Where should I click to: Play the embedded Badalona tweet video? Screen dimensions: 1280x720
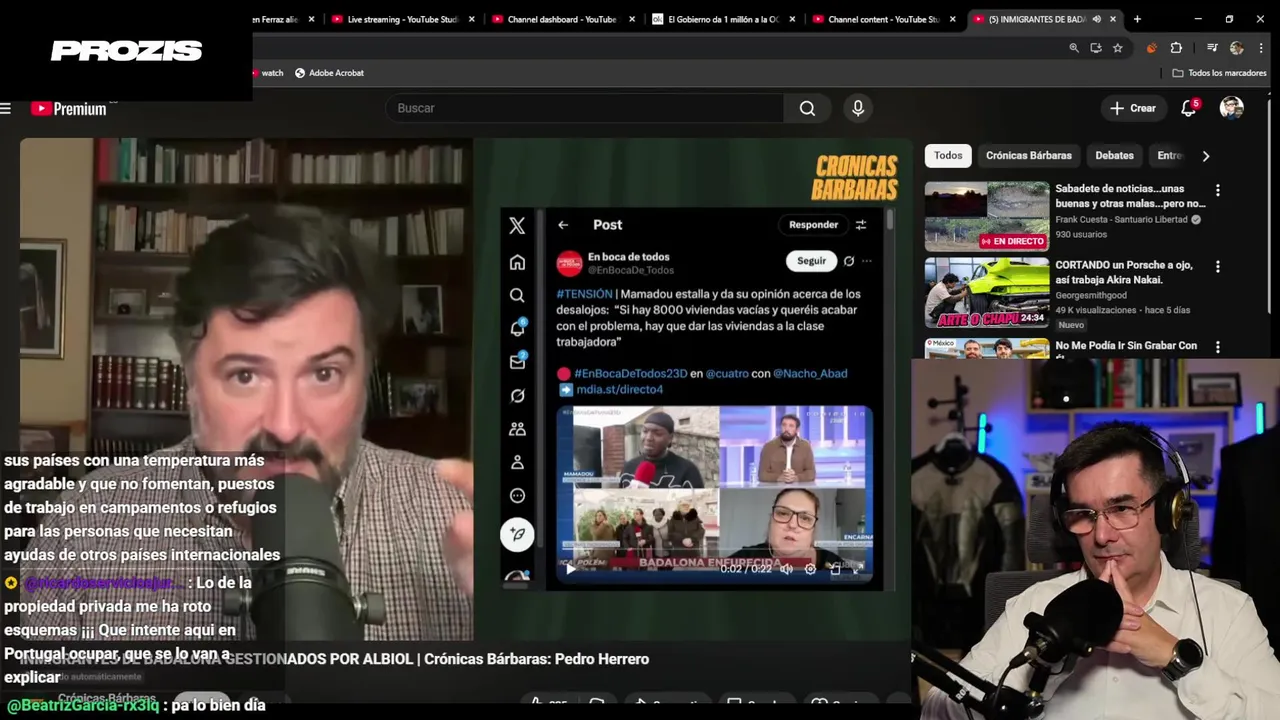(x=570, y=569)
